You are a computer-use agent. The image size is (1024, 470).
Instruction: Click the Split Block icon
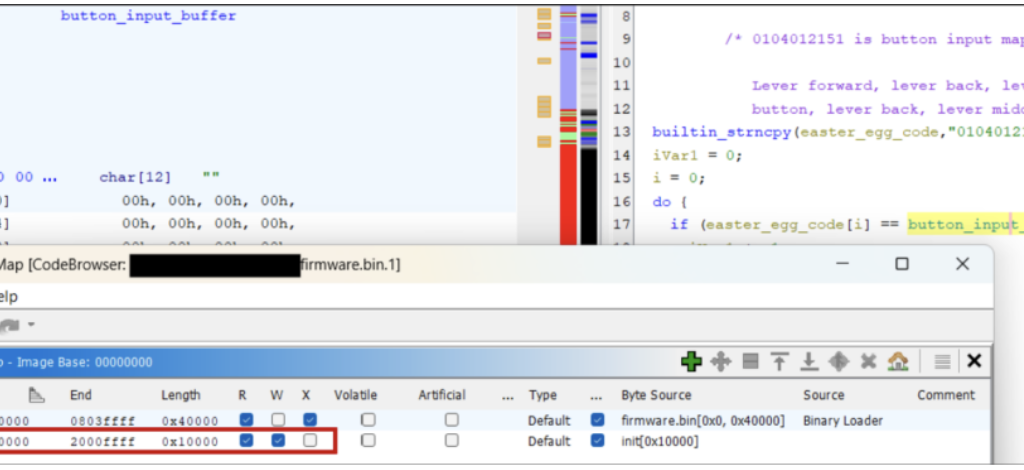(x=751, y=361)
